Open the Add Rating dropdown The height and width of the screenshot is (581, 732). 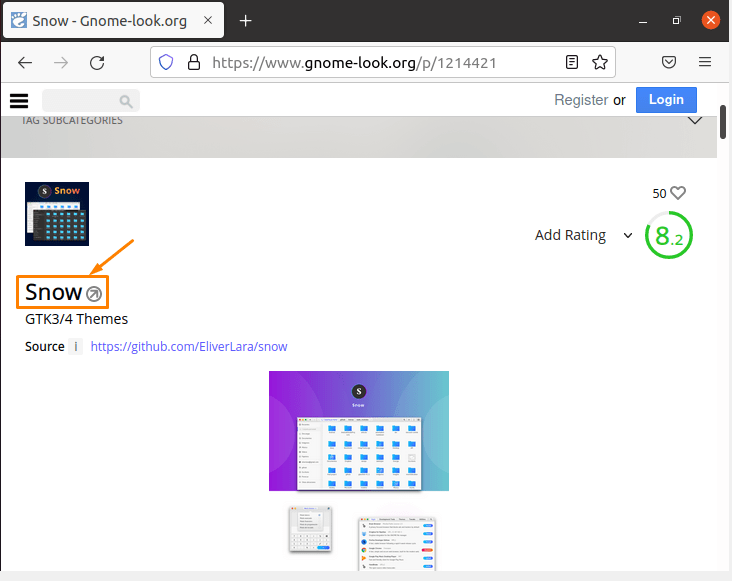coord(584,235)
